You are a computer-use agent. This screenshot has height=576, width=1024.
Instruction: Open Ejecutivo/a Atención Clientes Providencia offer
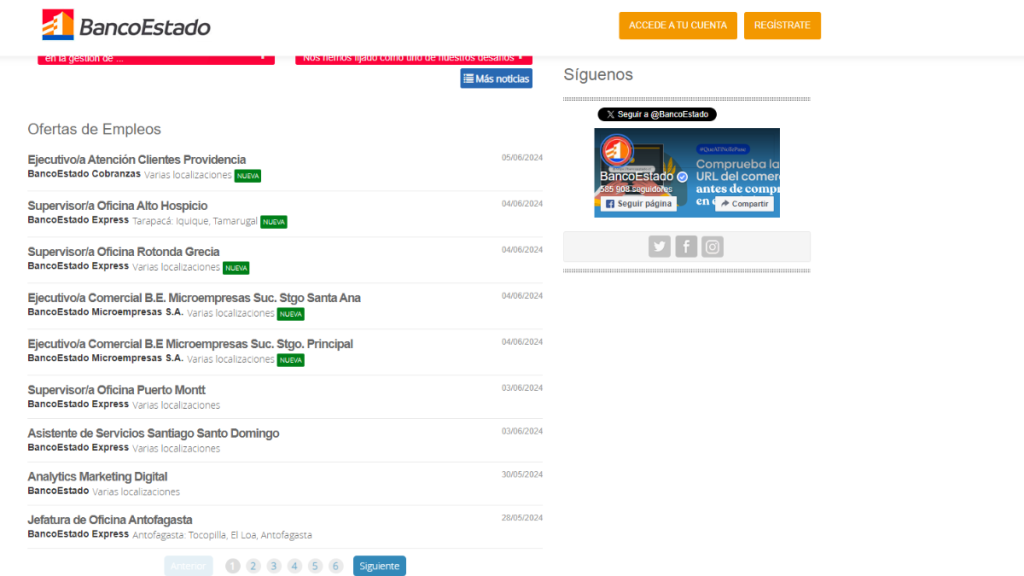(136, 159)
